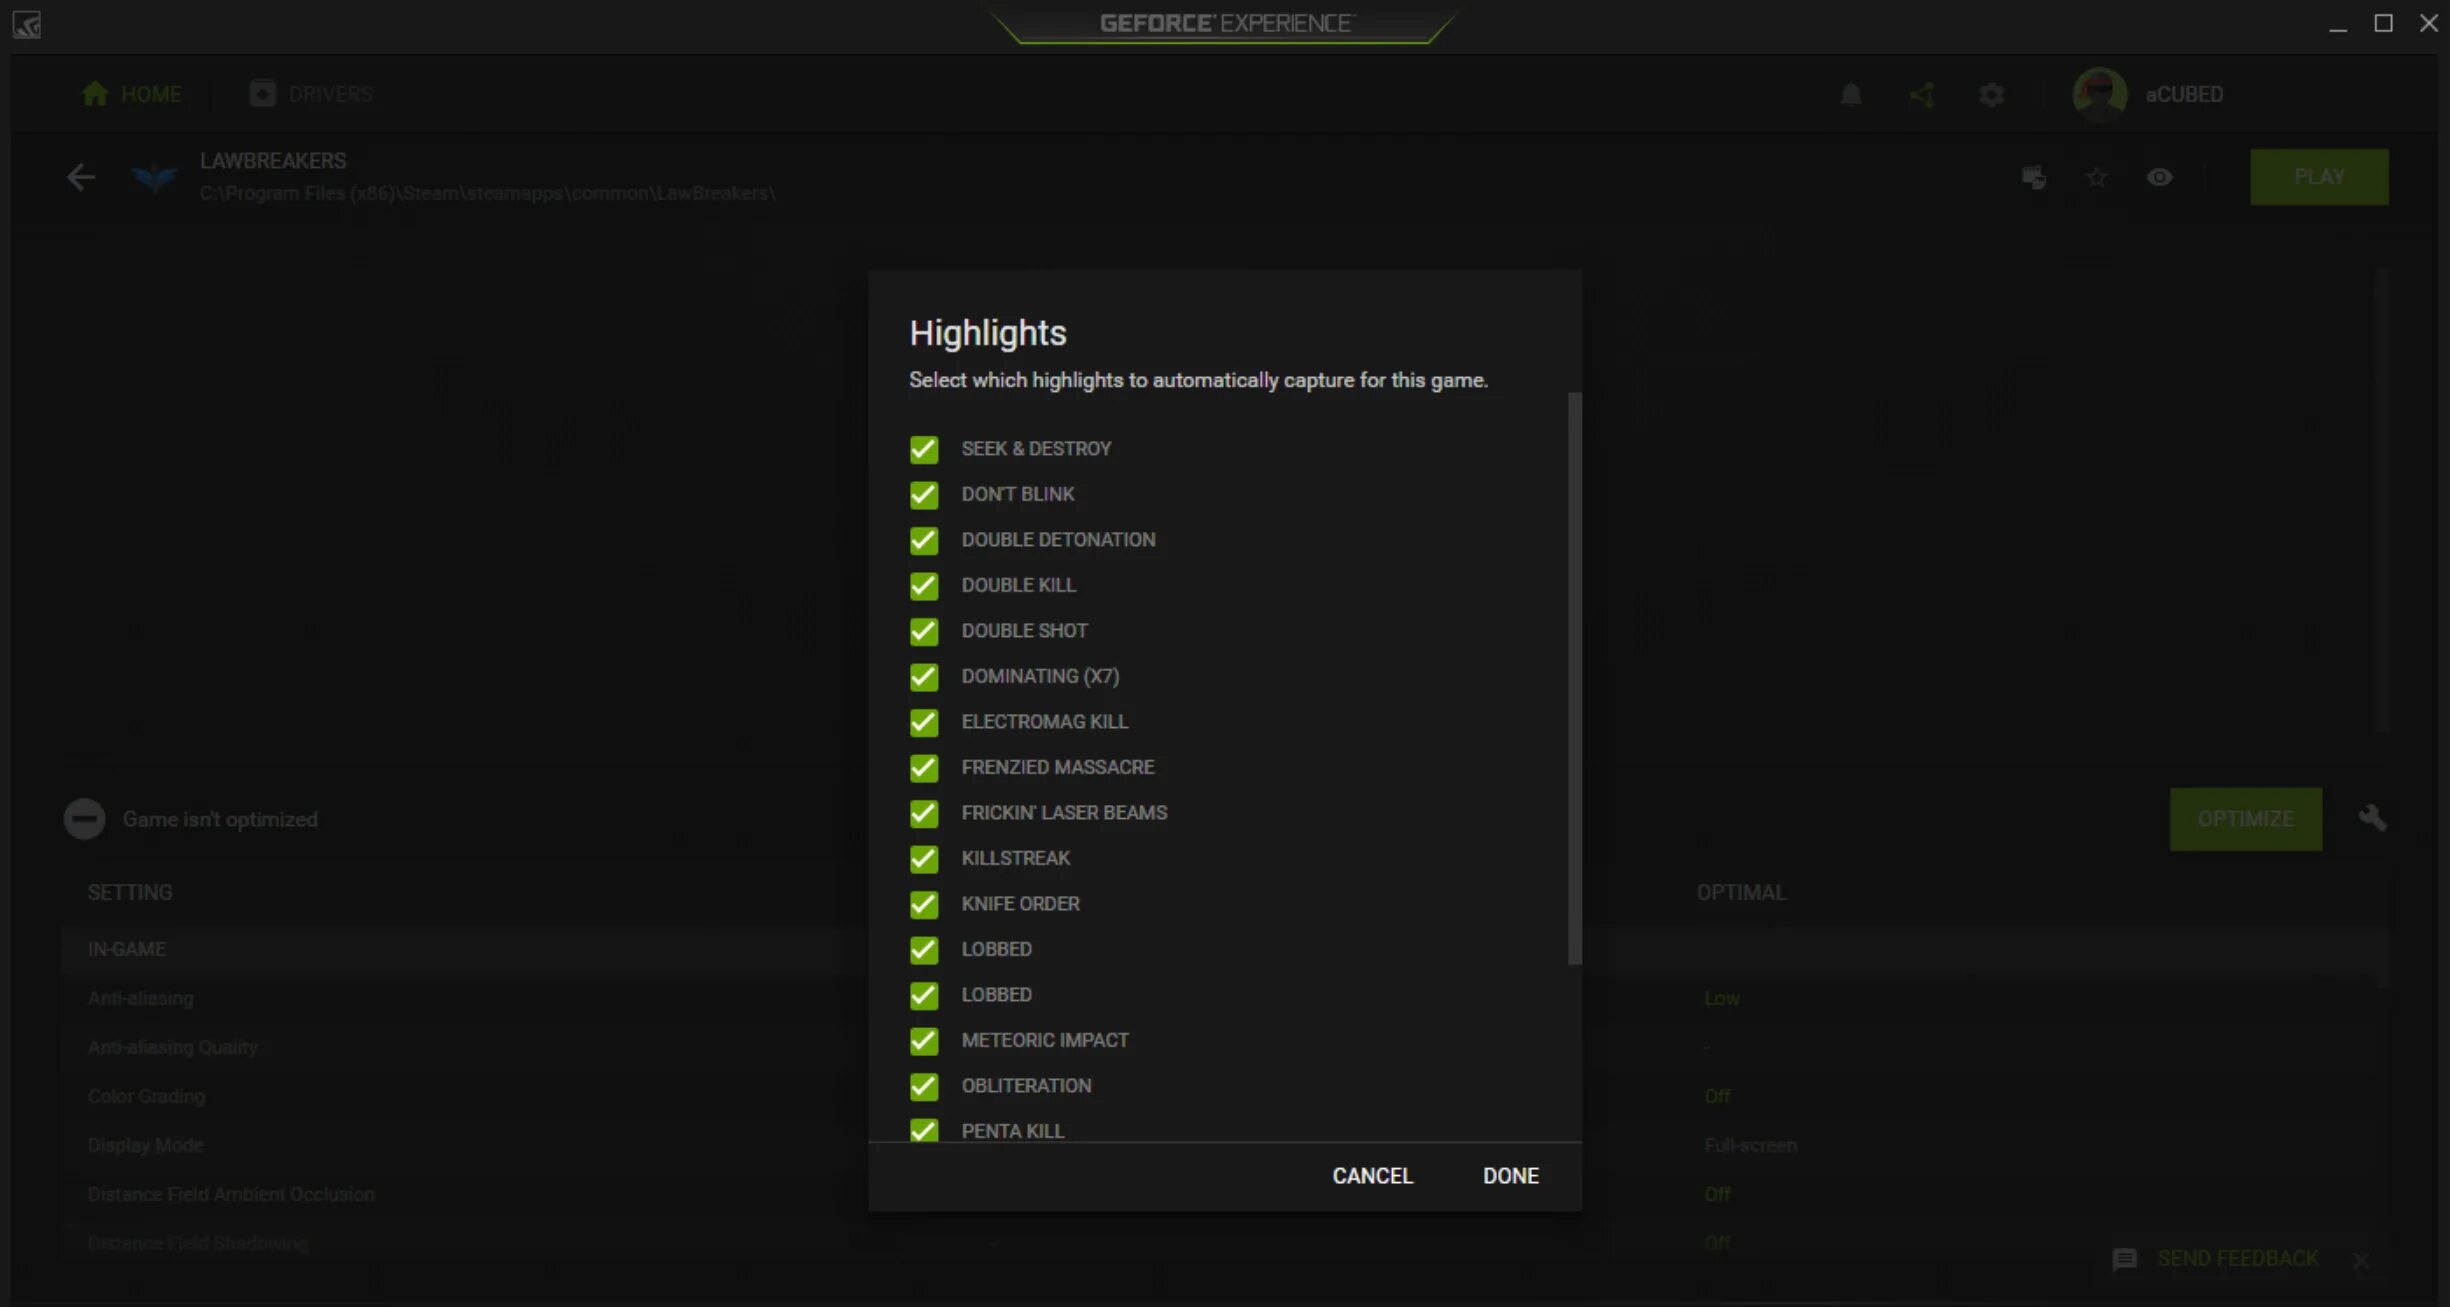This screenshot has width=2450, height=1307.
Task: Open settings via the gear icon
Action: 1991,94
